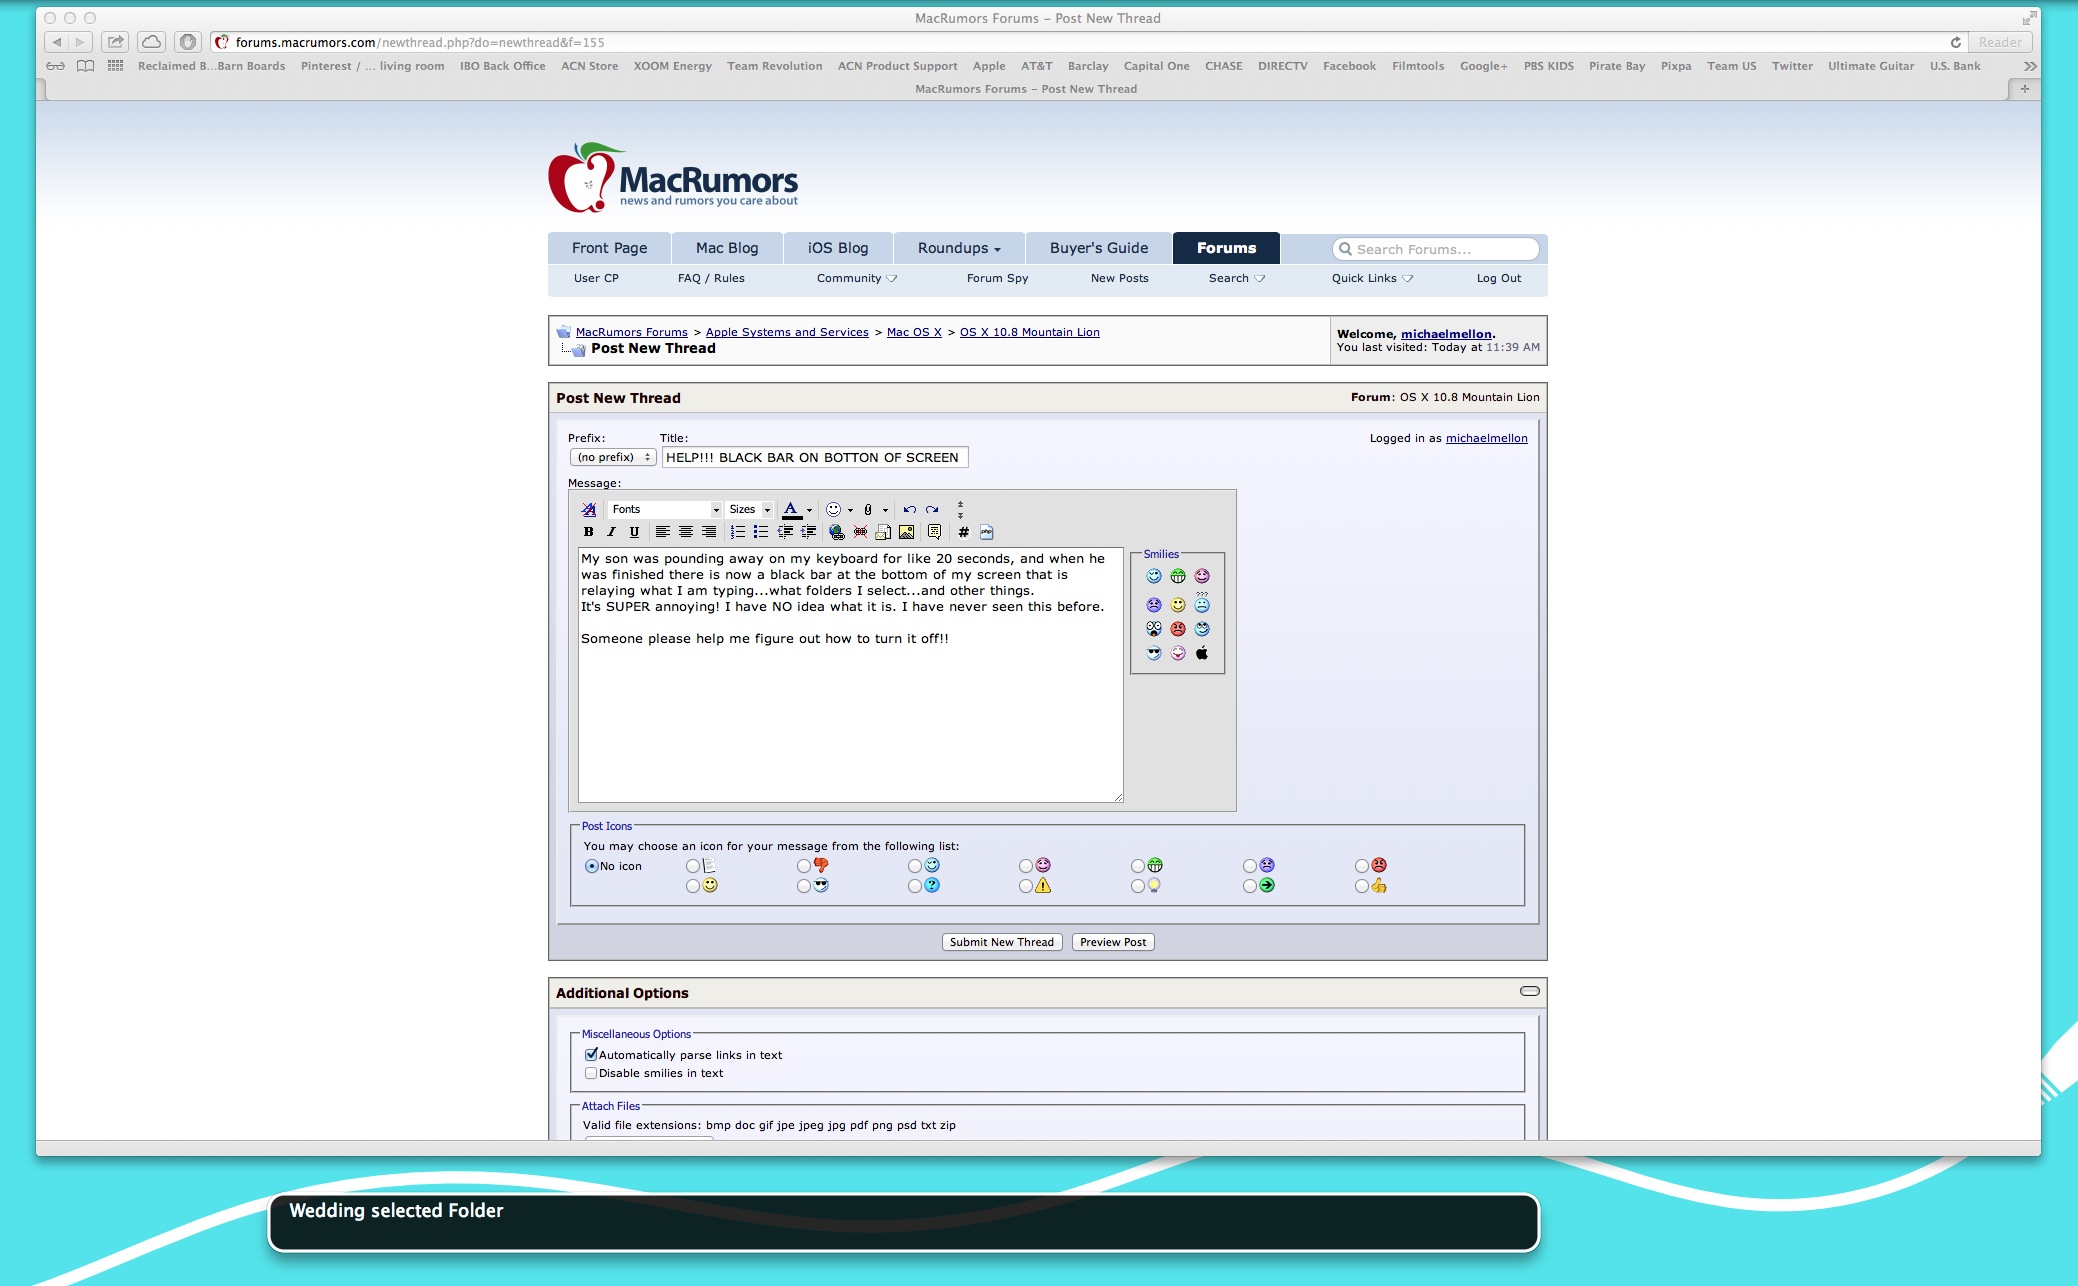Insert an ordered numbered list

tap(738, 532)
